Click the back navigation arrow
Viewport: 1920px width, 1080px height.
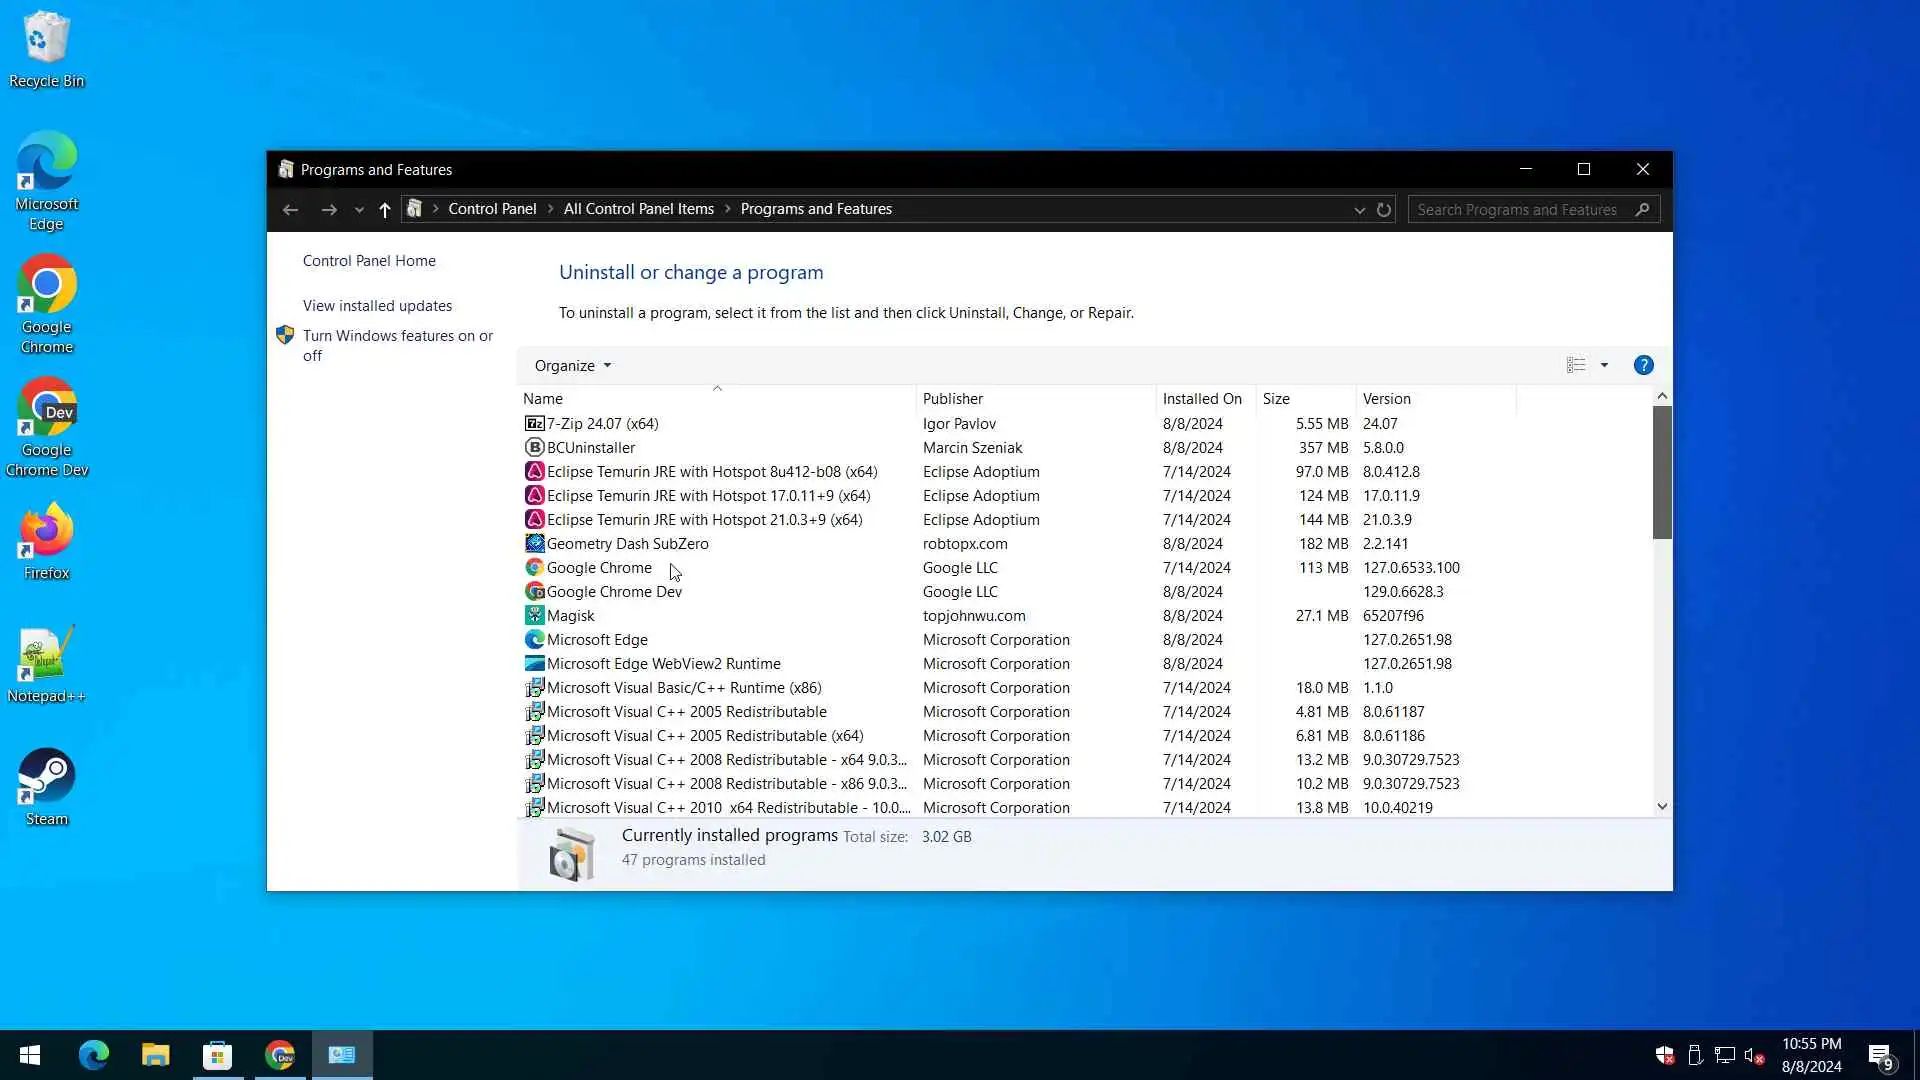(x=290, y=209)
